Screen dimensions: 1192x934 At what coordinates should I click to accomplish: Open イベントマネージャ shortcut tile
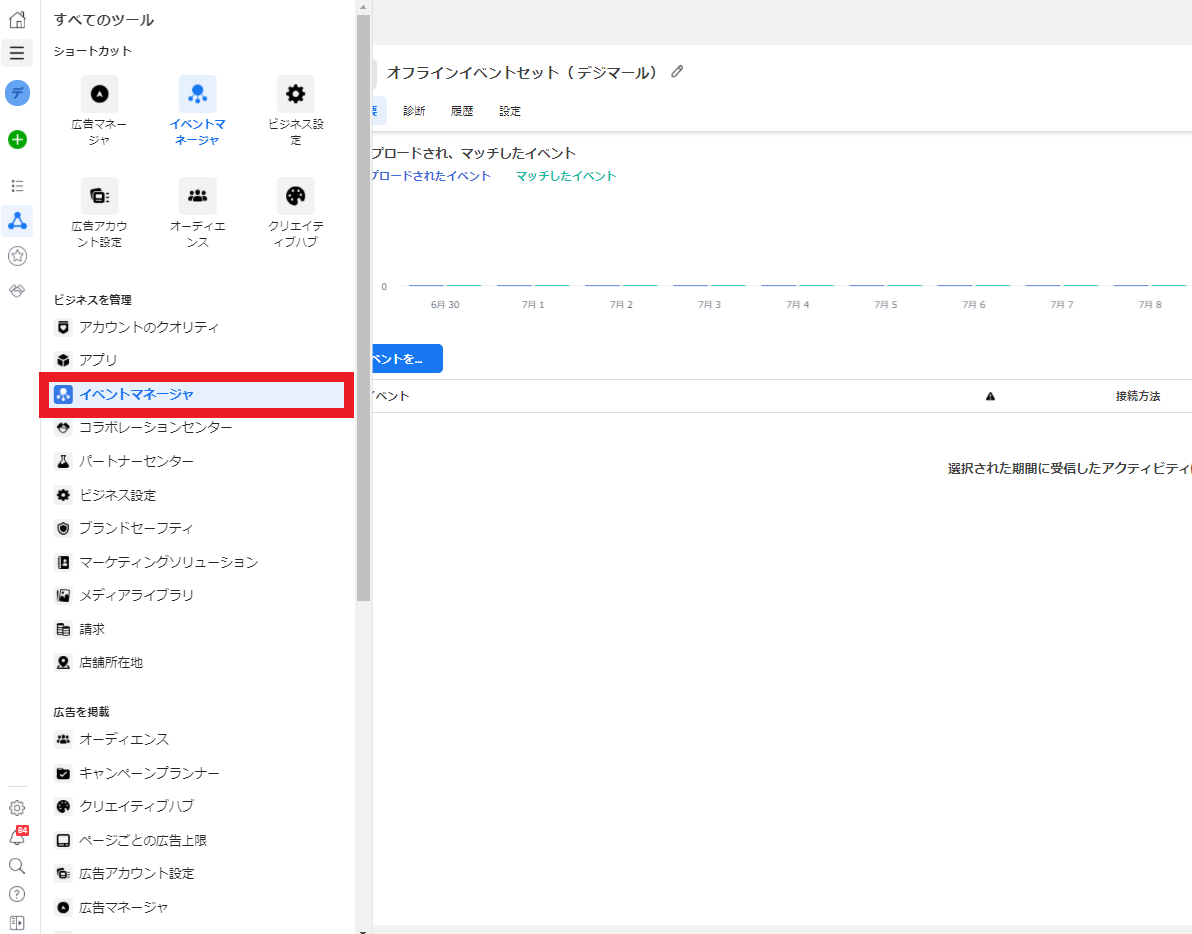click(x=198, y=110)
